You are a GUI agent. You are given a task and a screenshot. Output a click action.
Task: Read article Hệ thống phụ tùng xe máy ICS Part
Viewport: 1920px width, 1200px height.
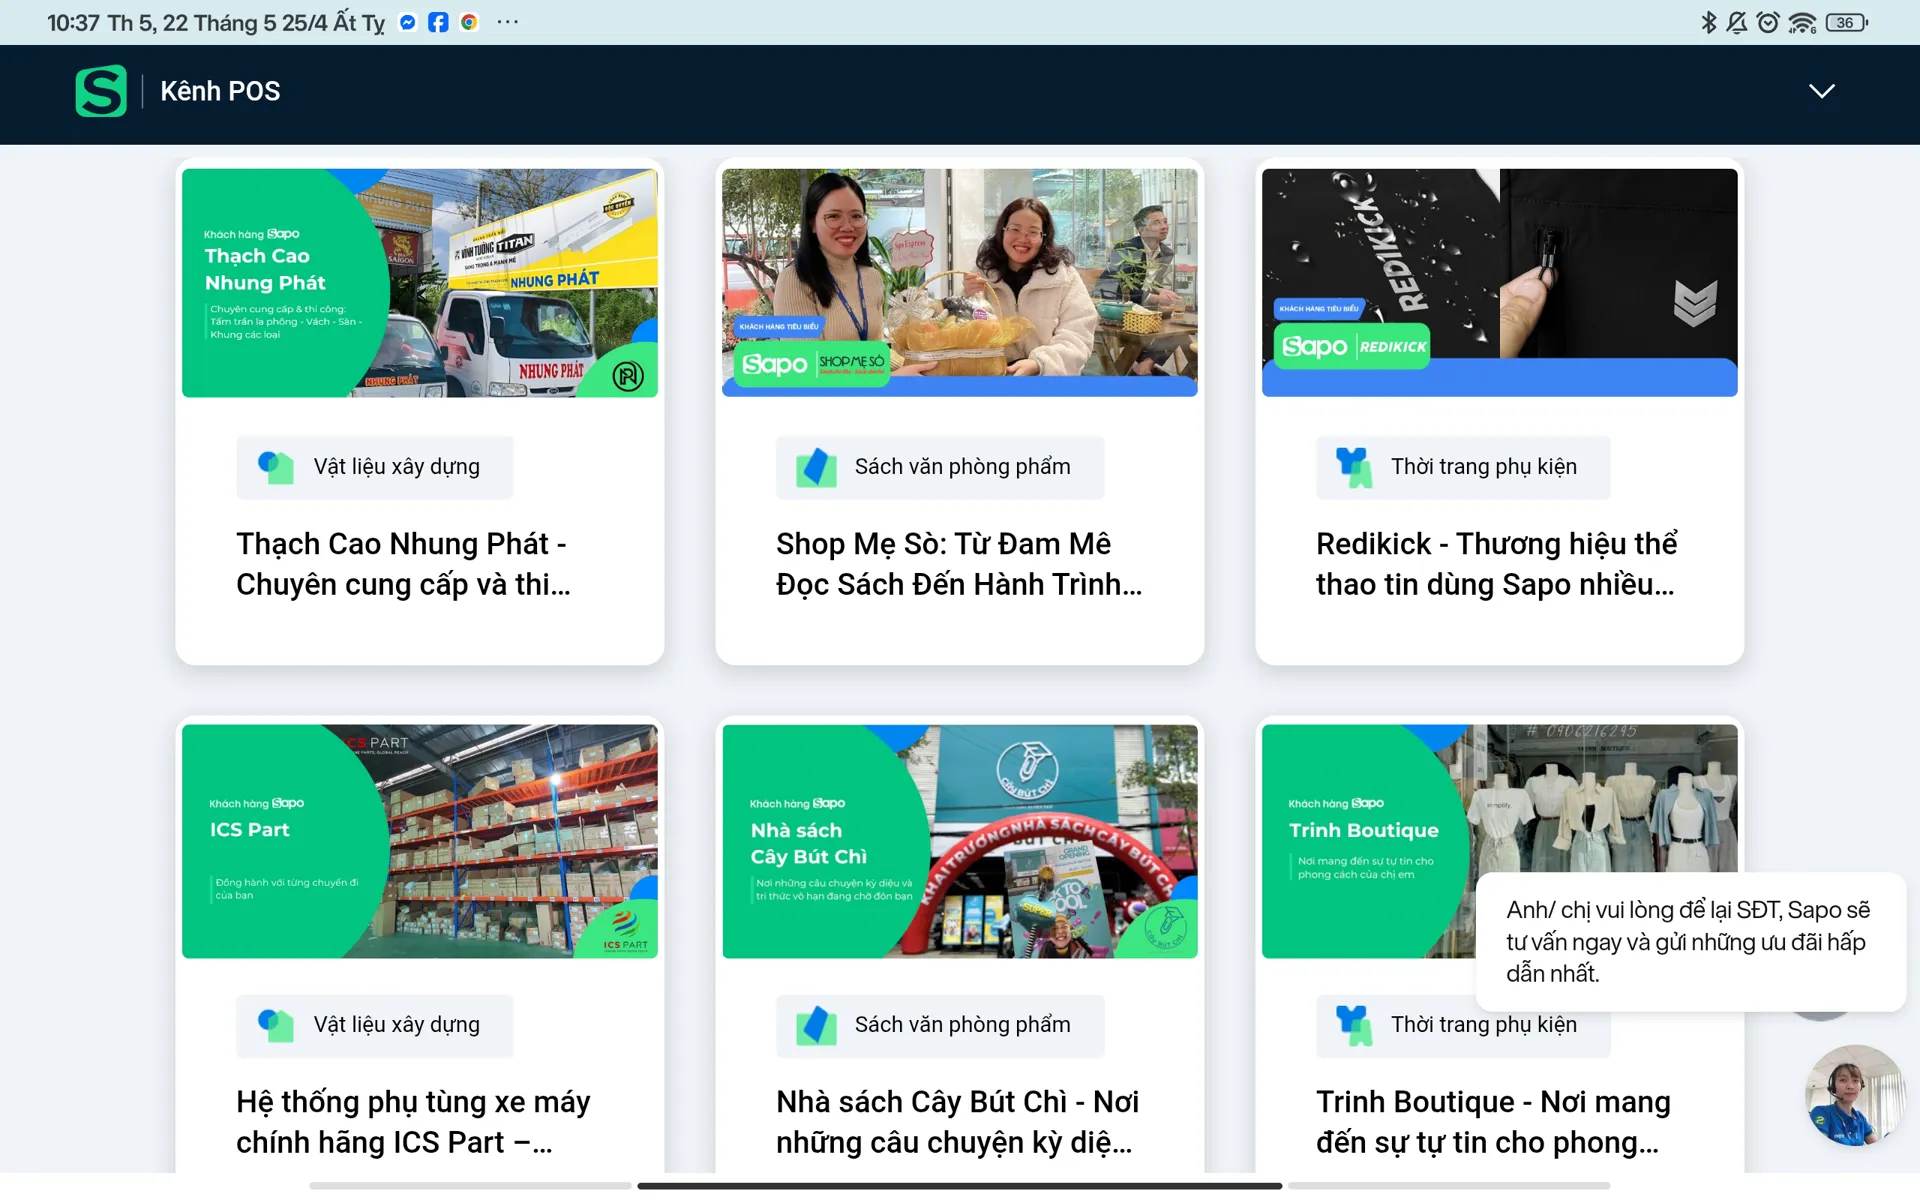[x=413, y=1122]
